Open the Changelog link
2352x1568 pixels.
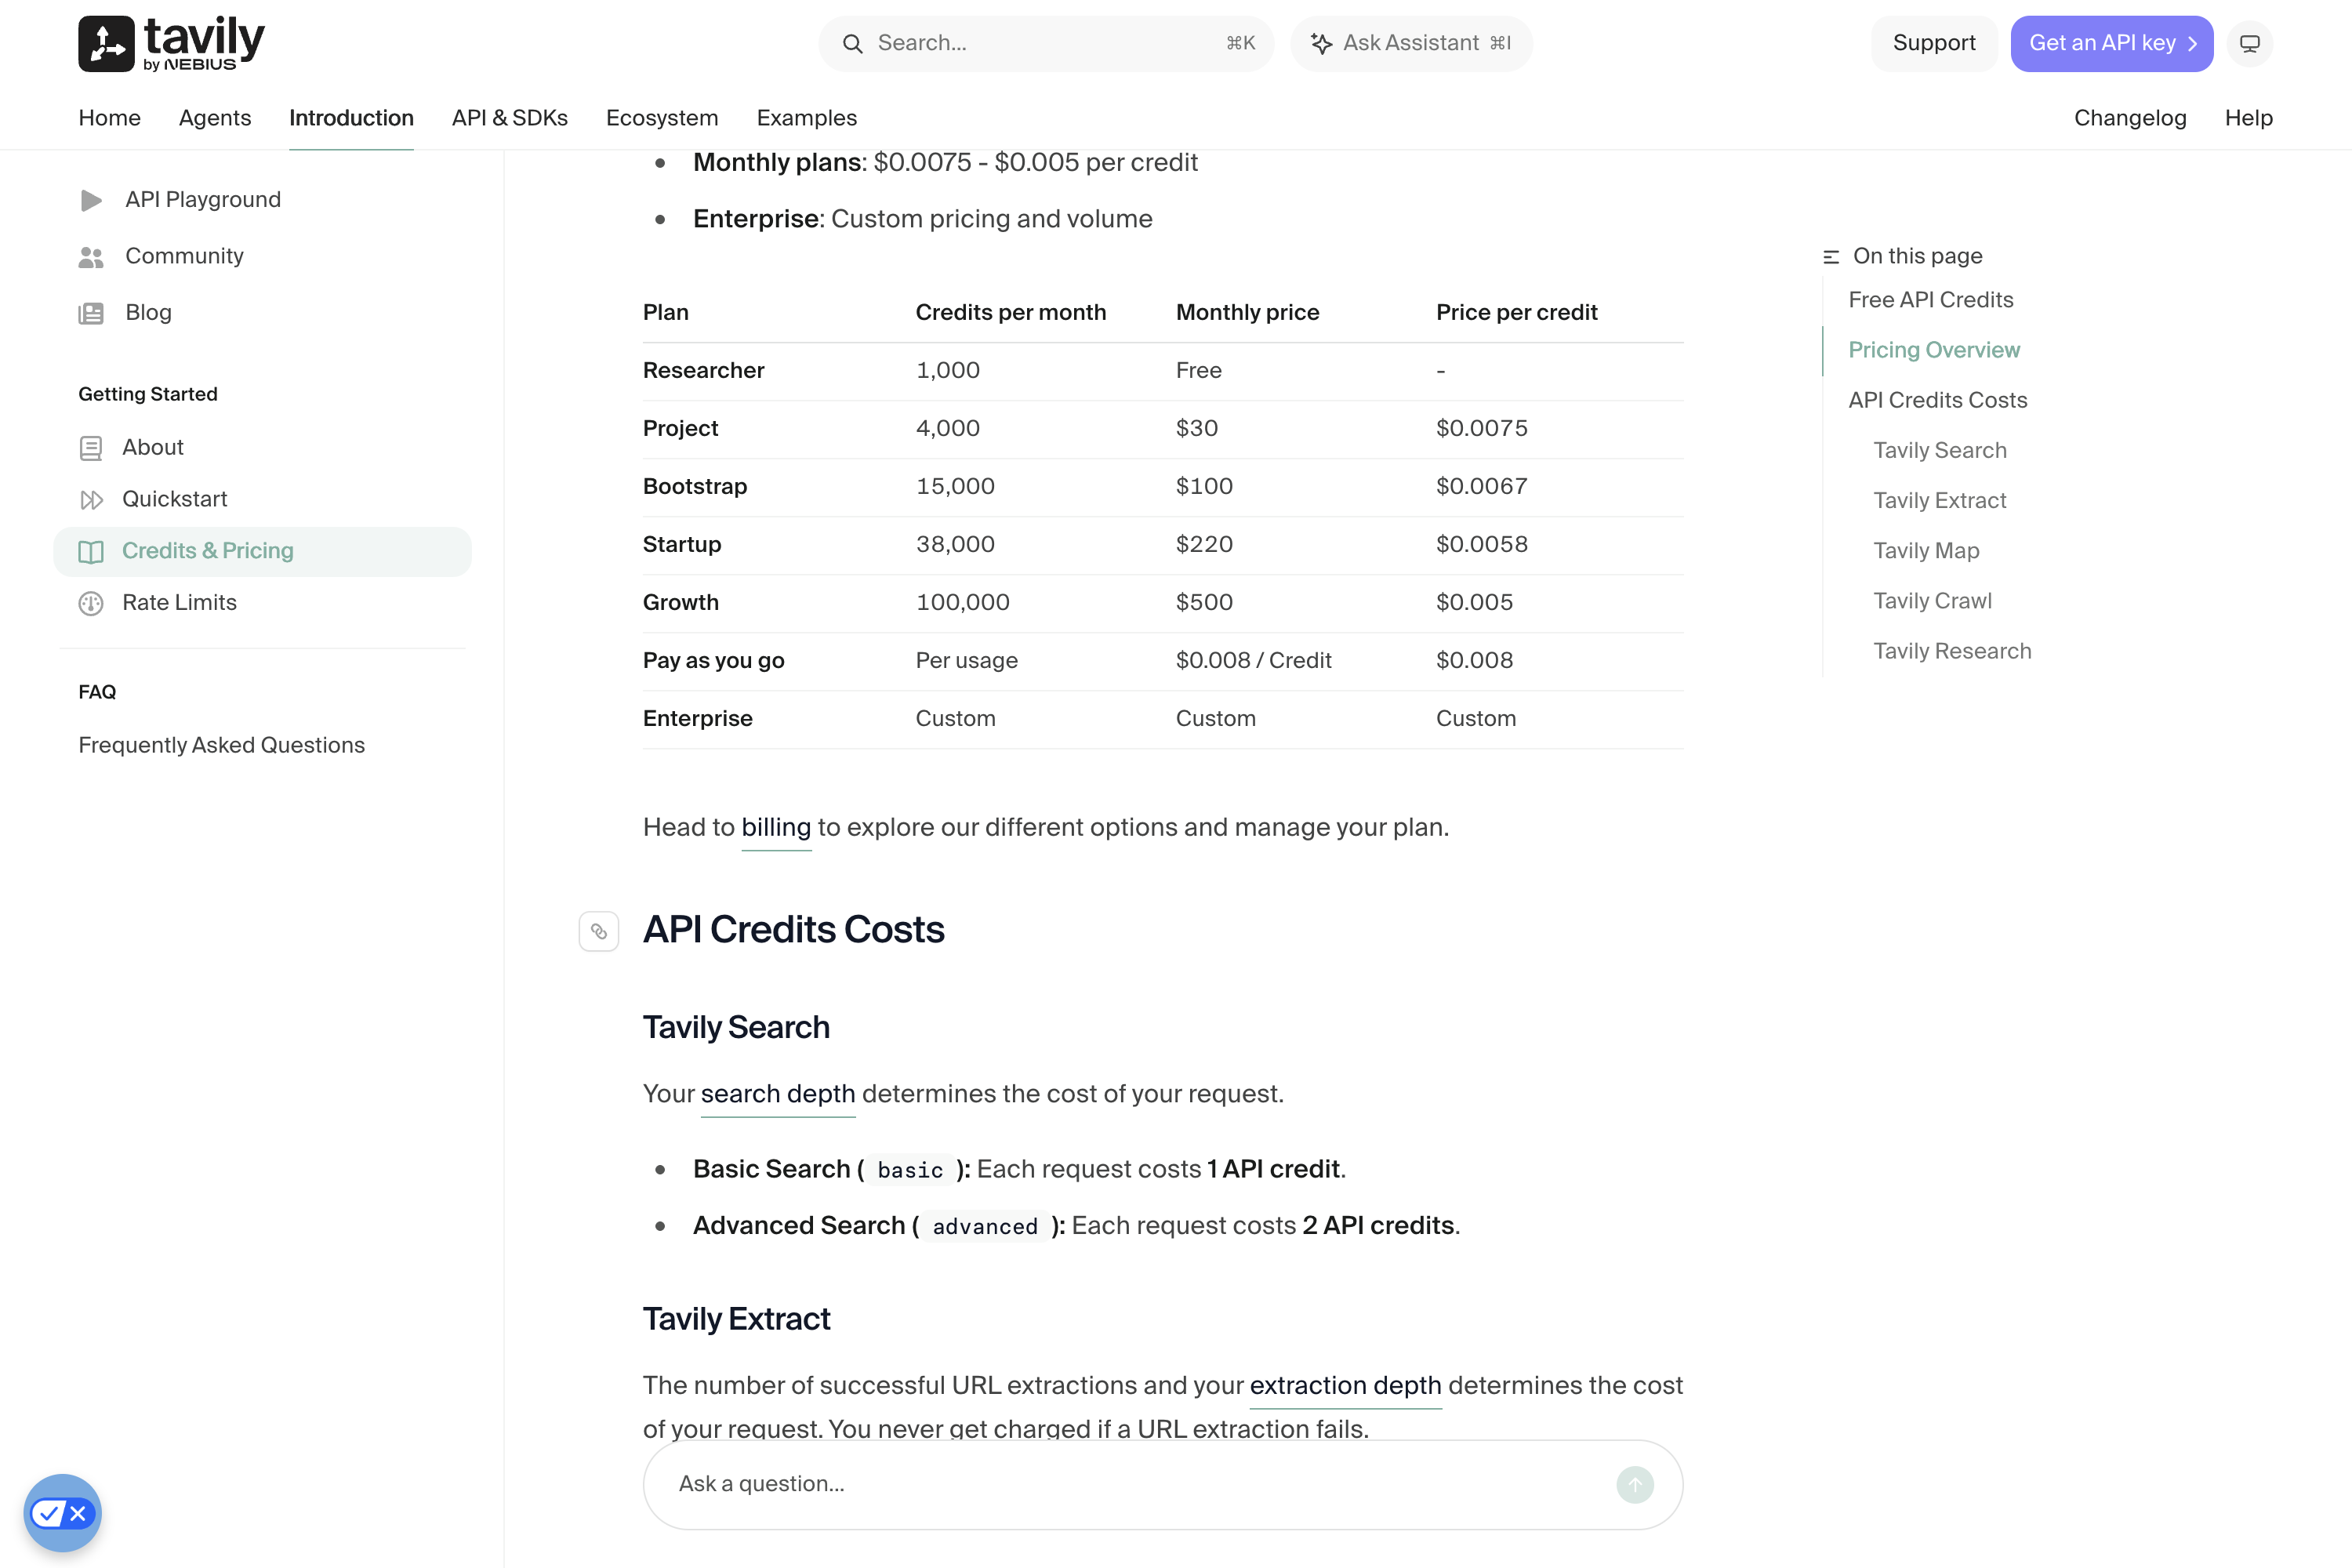click(x=2130, y=118)
